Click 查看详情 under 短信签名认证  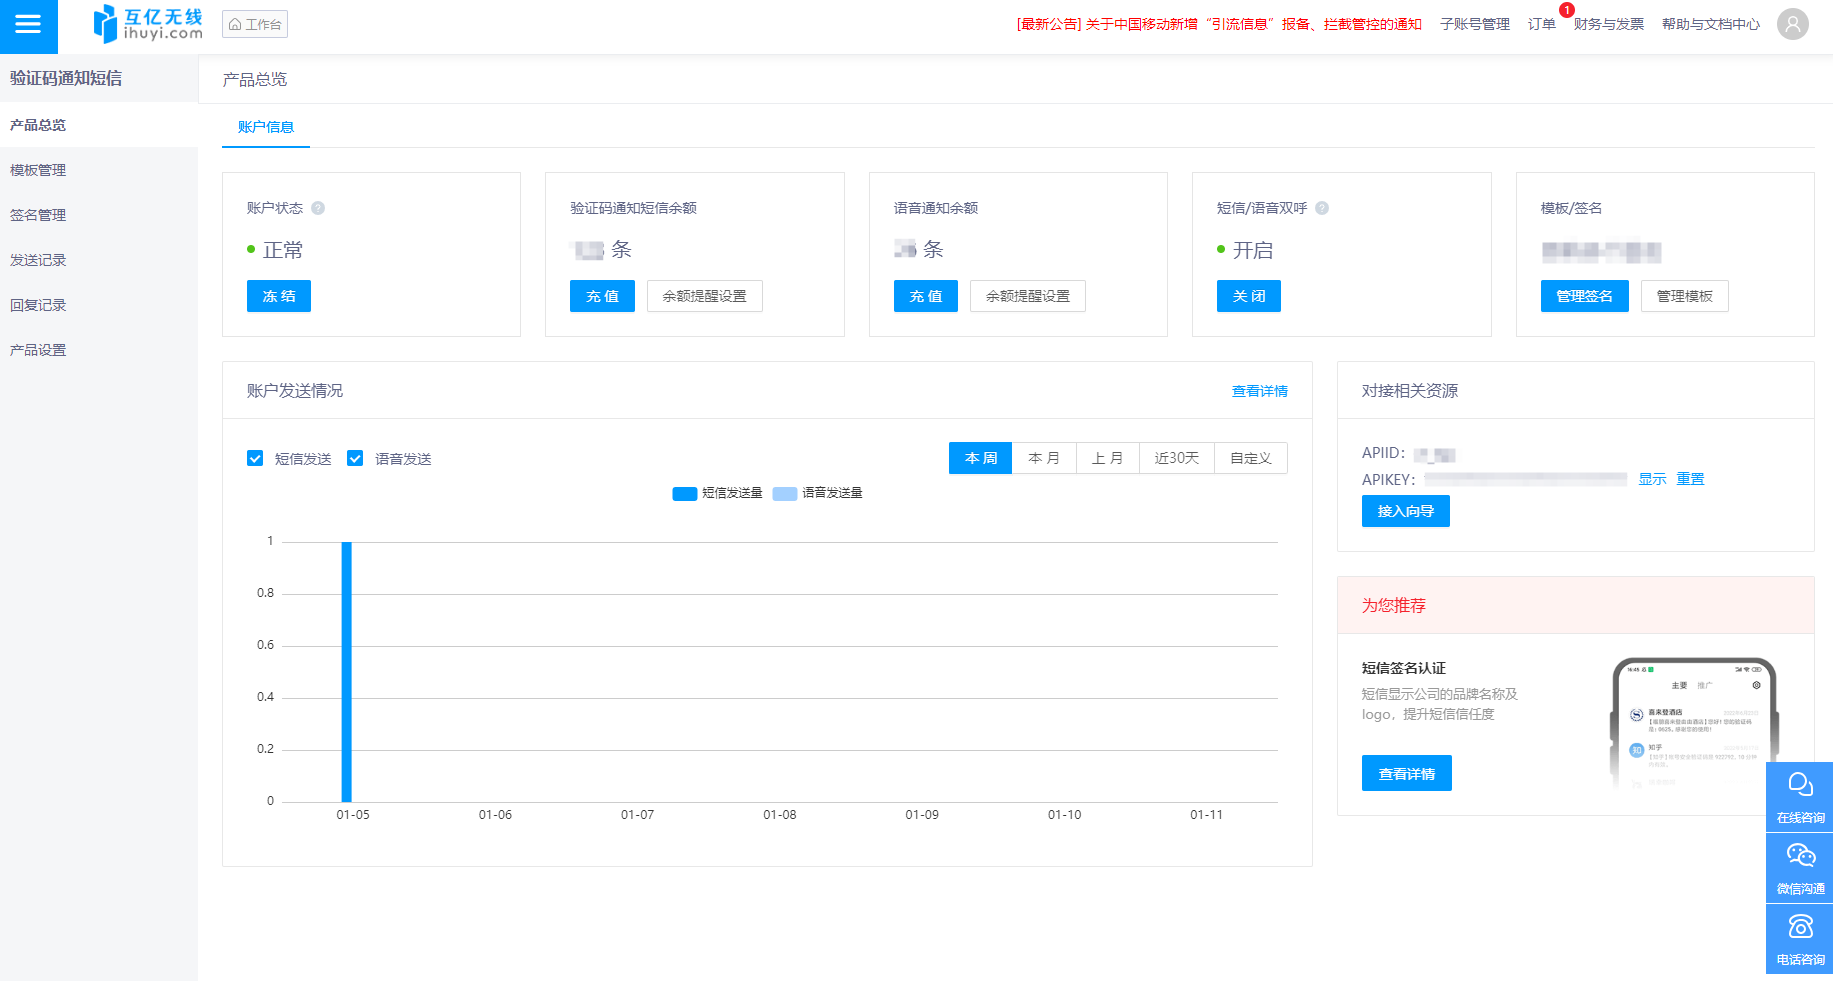pos(1407,773)
